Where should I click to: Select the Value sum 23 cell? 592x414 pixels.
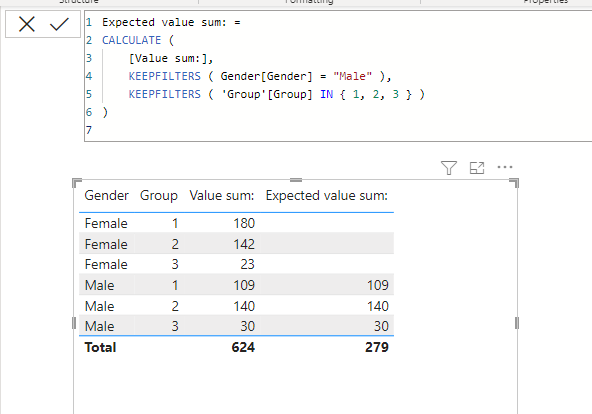(x=247, y=264)
